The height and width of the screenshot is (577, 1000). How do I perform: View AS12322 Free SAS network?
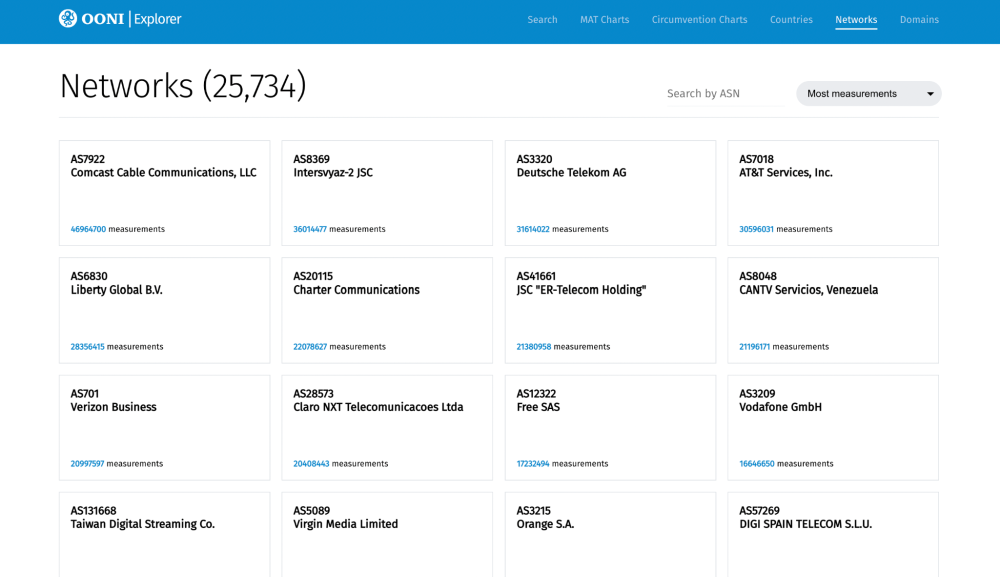click(610, 427)
